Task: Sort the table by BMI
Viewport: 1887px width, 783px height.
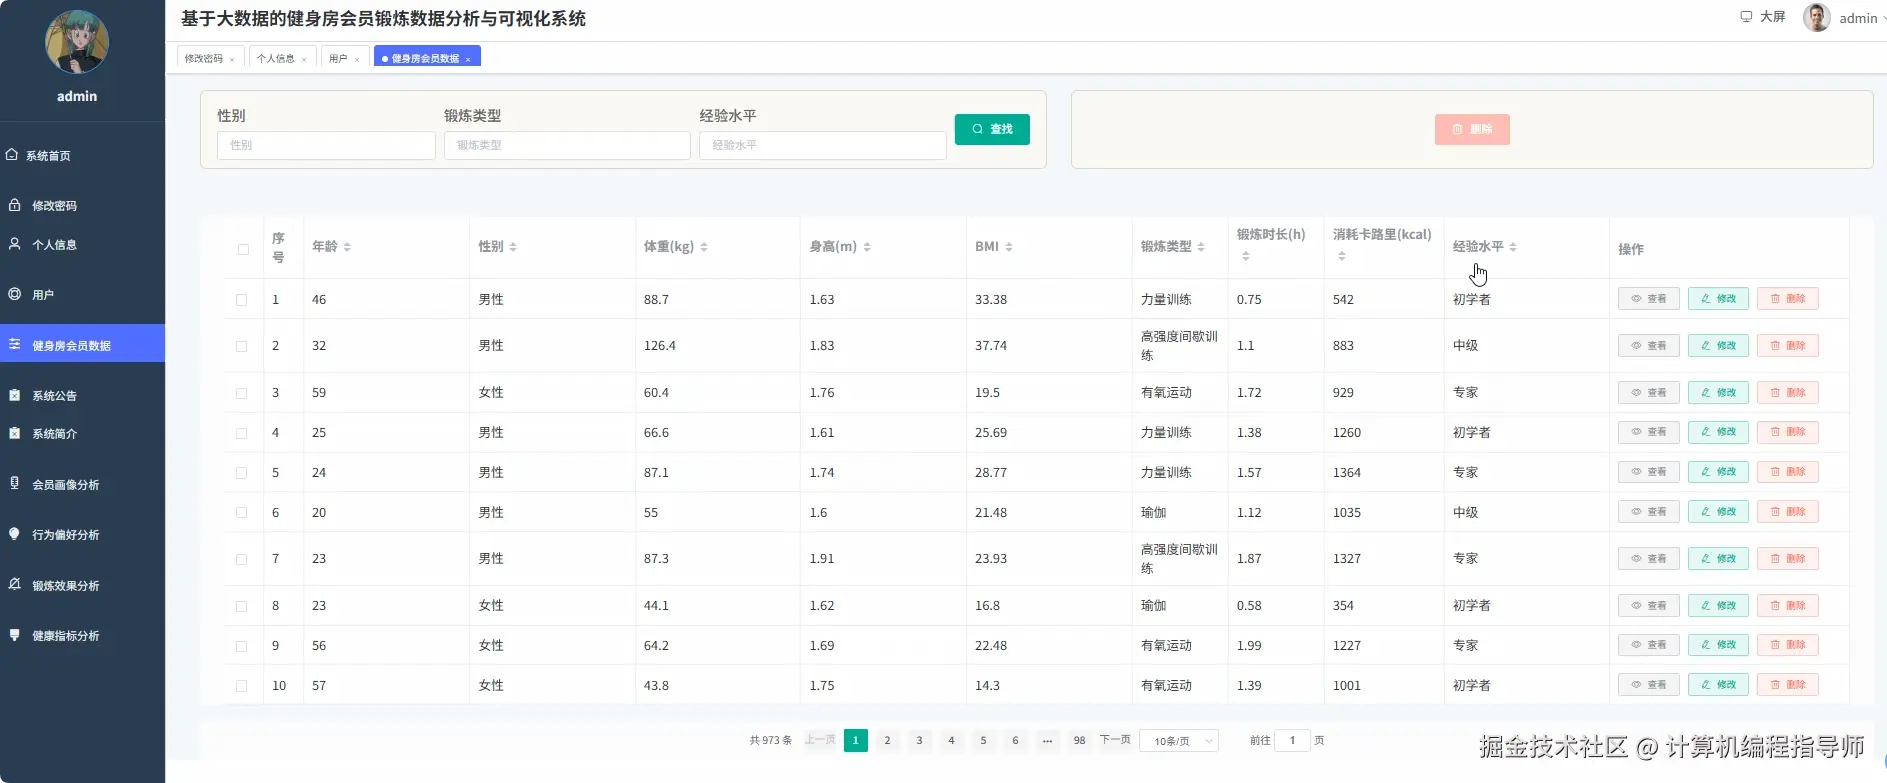Action: pyautogui.click(x=1009, y=247)
